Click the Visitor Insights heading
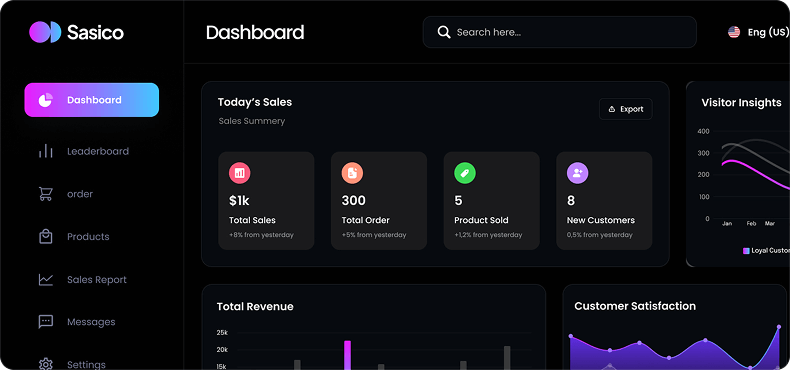Image resolution: width=790 pixels, height=370 pixels. tap(742, 103)
